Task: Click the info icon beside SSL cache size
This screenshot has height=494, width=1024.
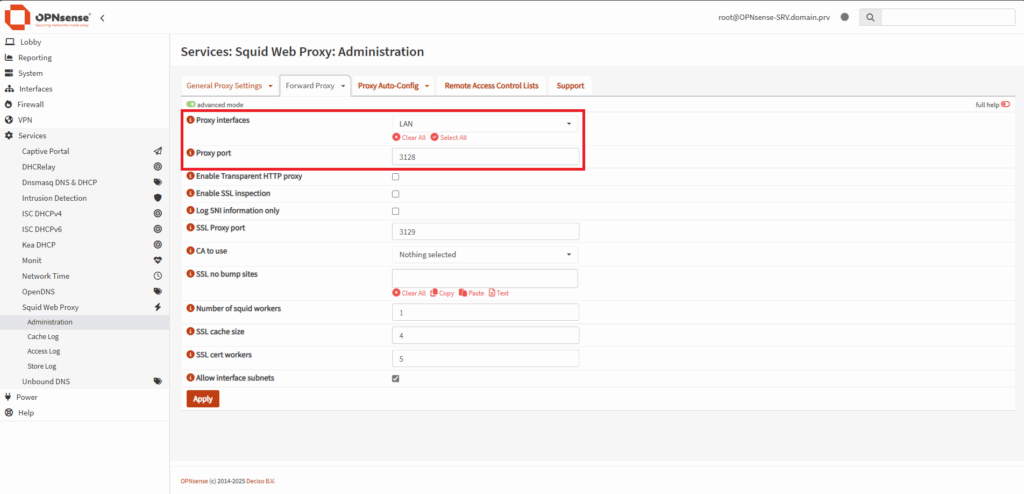Action: pos(191,332)
